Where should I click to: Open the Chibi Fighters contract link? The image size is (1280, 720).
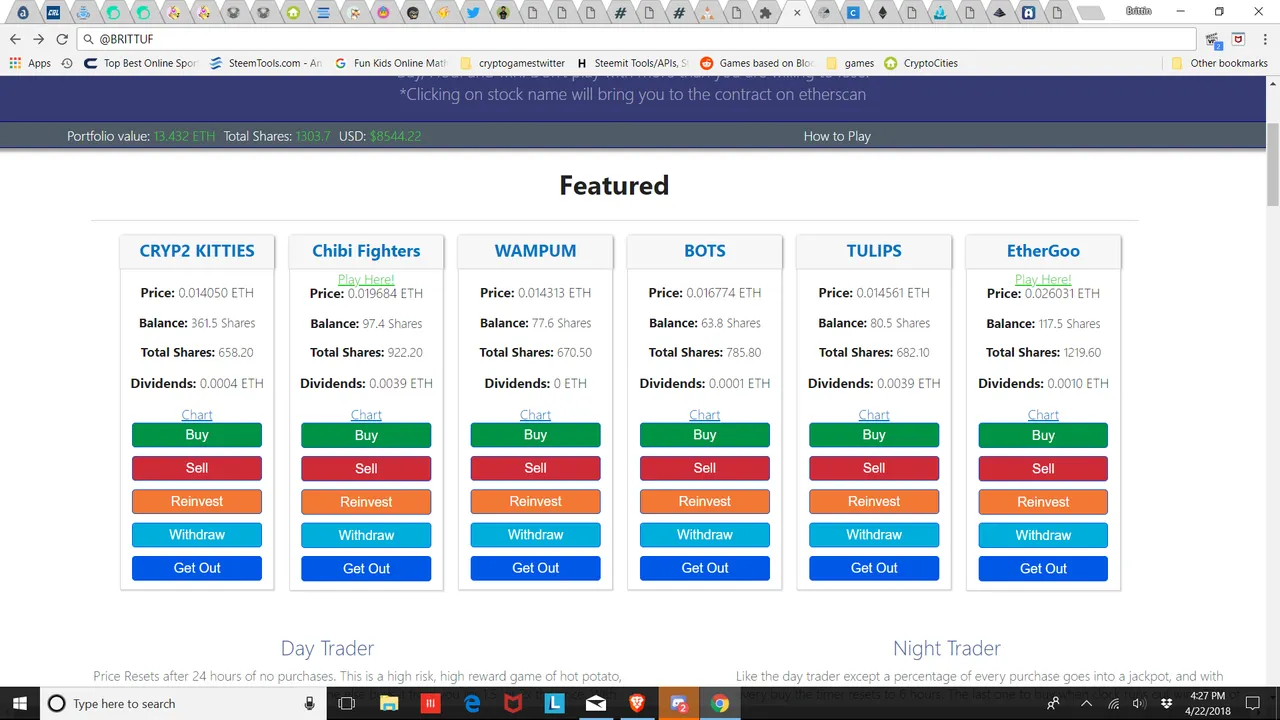(366, 251)
